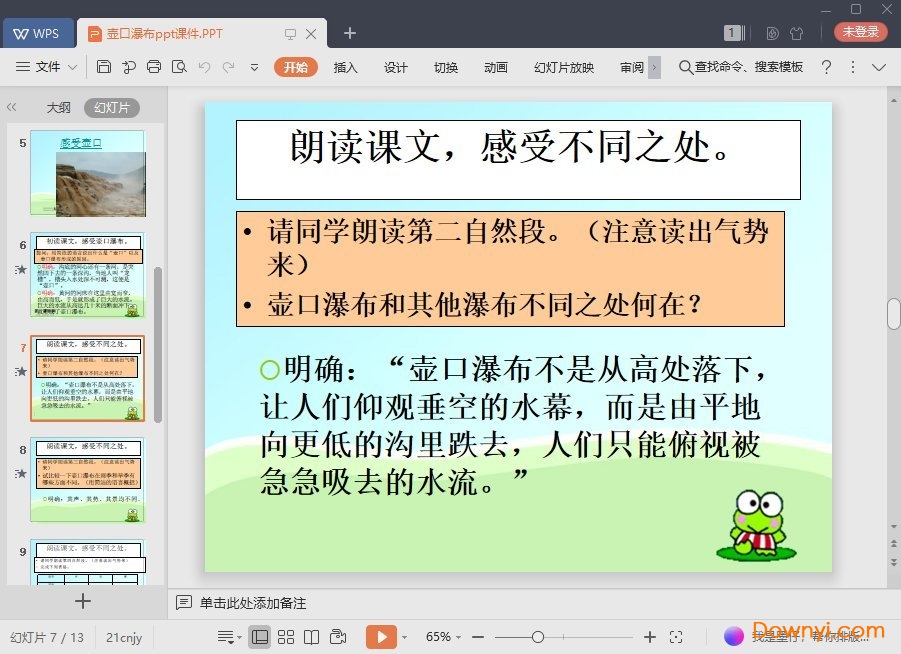The height and width of the screenshot is (654, 901).
Task: Start slideshow with orange play button
Action: click(x=381, y=637)
